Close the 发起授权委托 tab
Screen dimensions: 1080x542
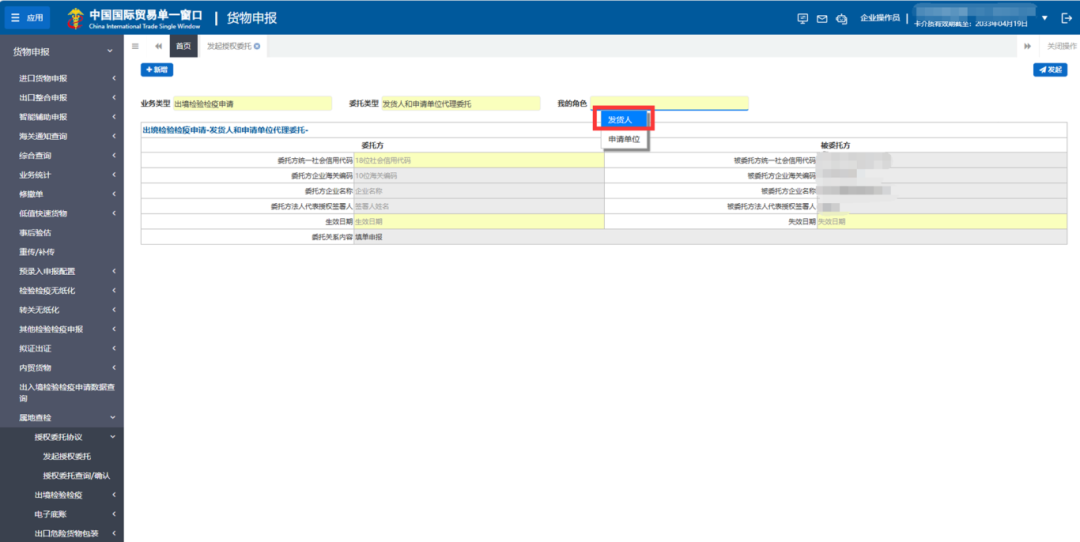click(x=257, y=46)
